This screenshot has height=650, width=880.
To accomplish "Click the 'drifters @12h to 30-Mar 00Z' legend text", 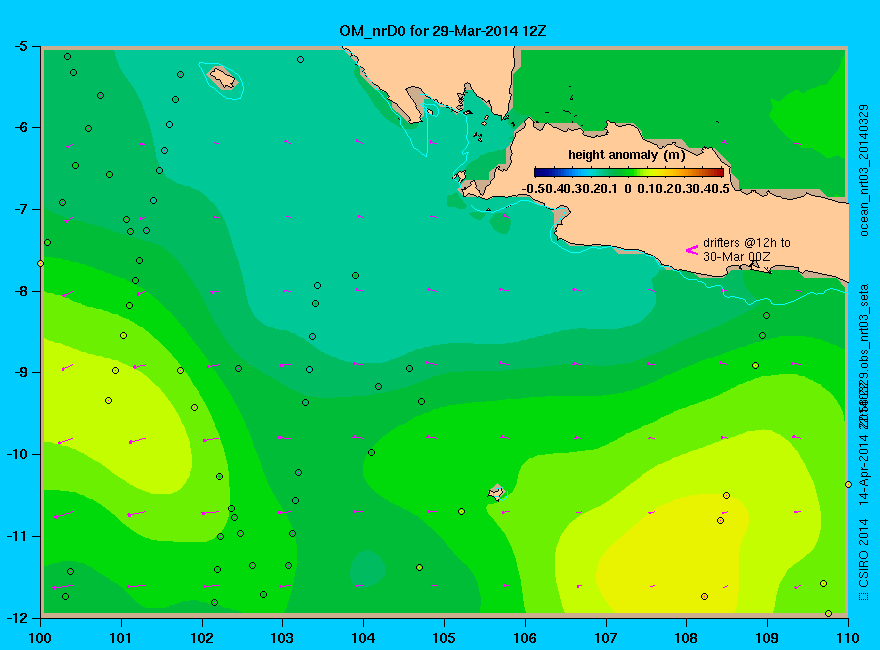I will click(x=746, y=250).
